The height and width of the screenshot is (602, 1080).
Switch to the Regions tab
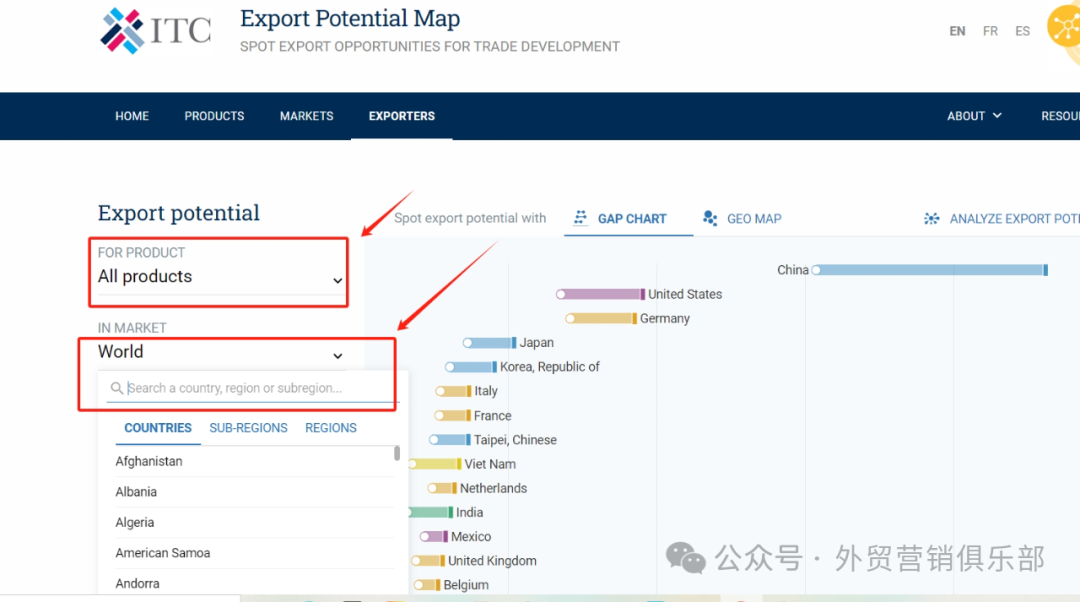(331, 428)
